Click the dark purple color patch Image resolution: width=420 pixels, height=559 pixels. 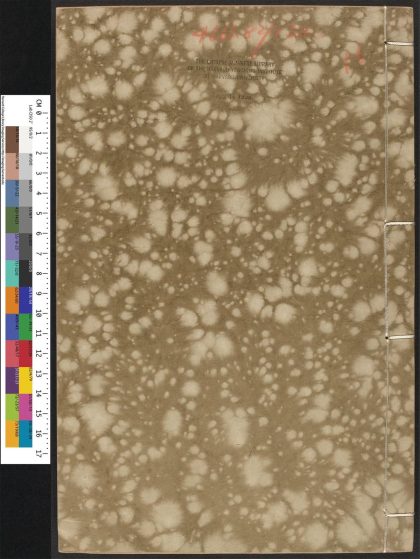[12, 381]
